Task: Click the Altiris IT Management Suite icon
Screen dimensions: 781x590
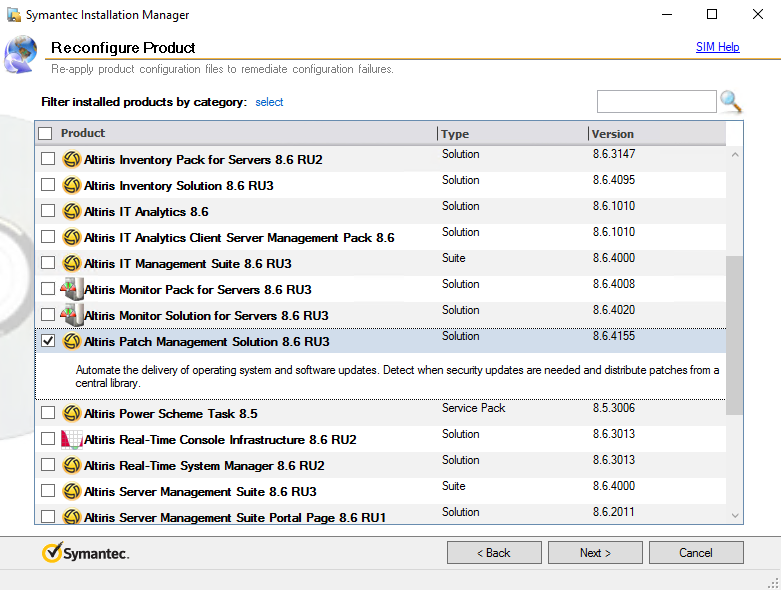Action: coord(72,263)
